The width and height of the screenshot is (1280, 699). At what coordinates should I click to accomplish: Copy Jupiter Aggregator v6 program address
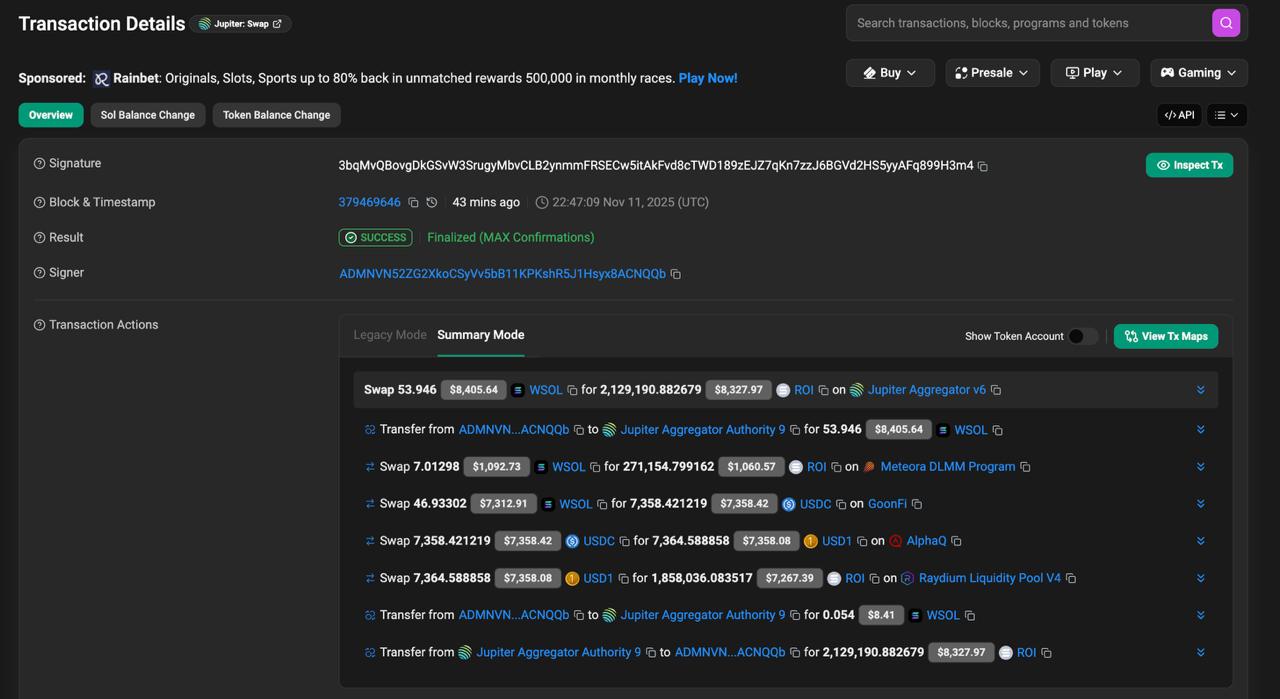(996, 390)
